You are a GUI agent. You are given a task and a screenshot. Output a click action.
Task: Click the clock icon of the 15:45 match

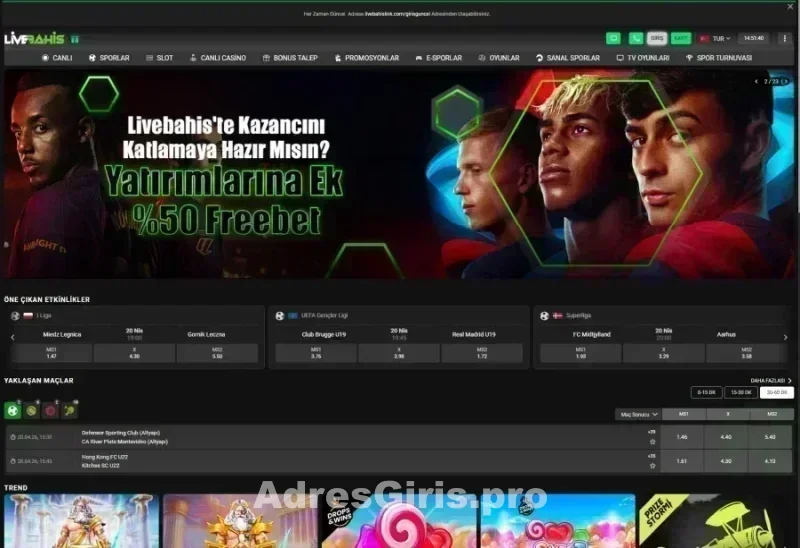13,461
